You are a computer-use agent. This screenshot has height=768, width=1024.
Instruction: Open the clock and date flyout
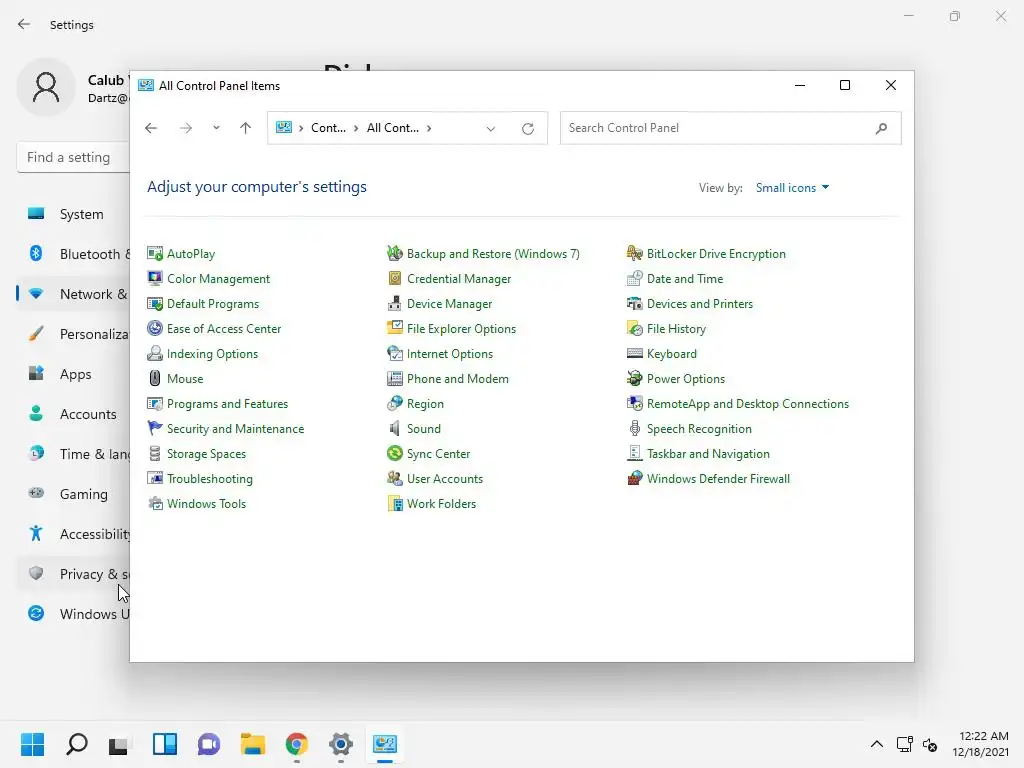(980, 744)
